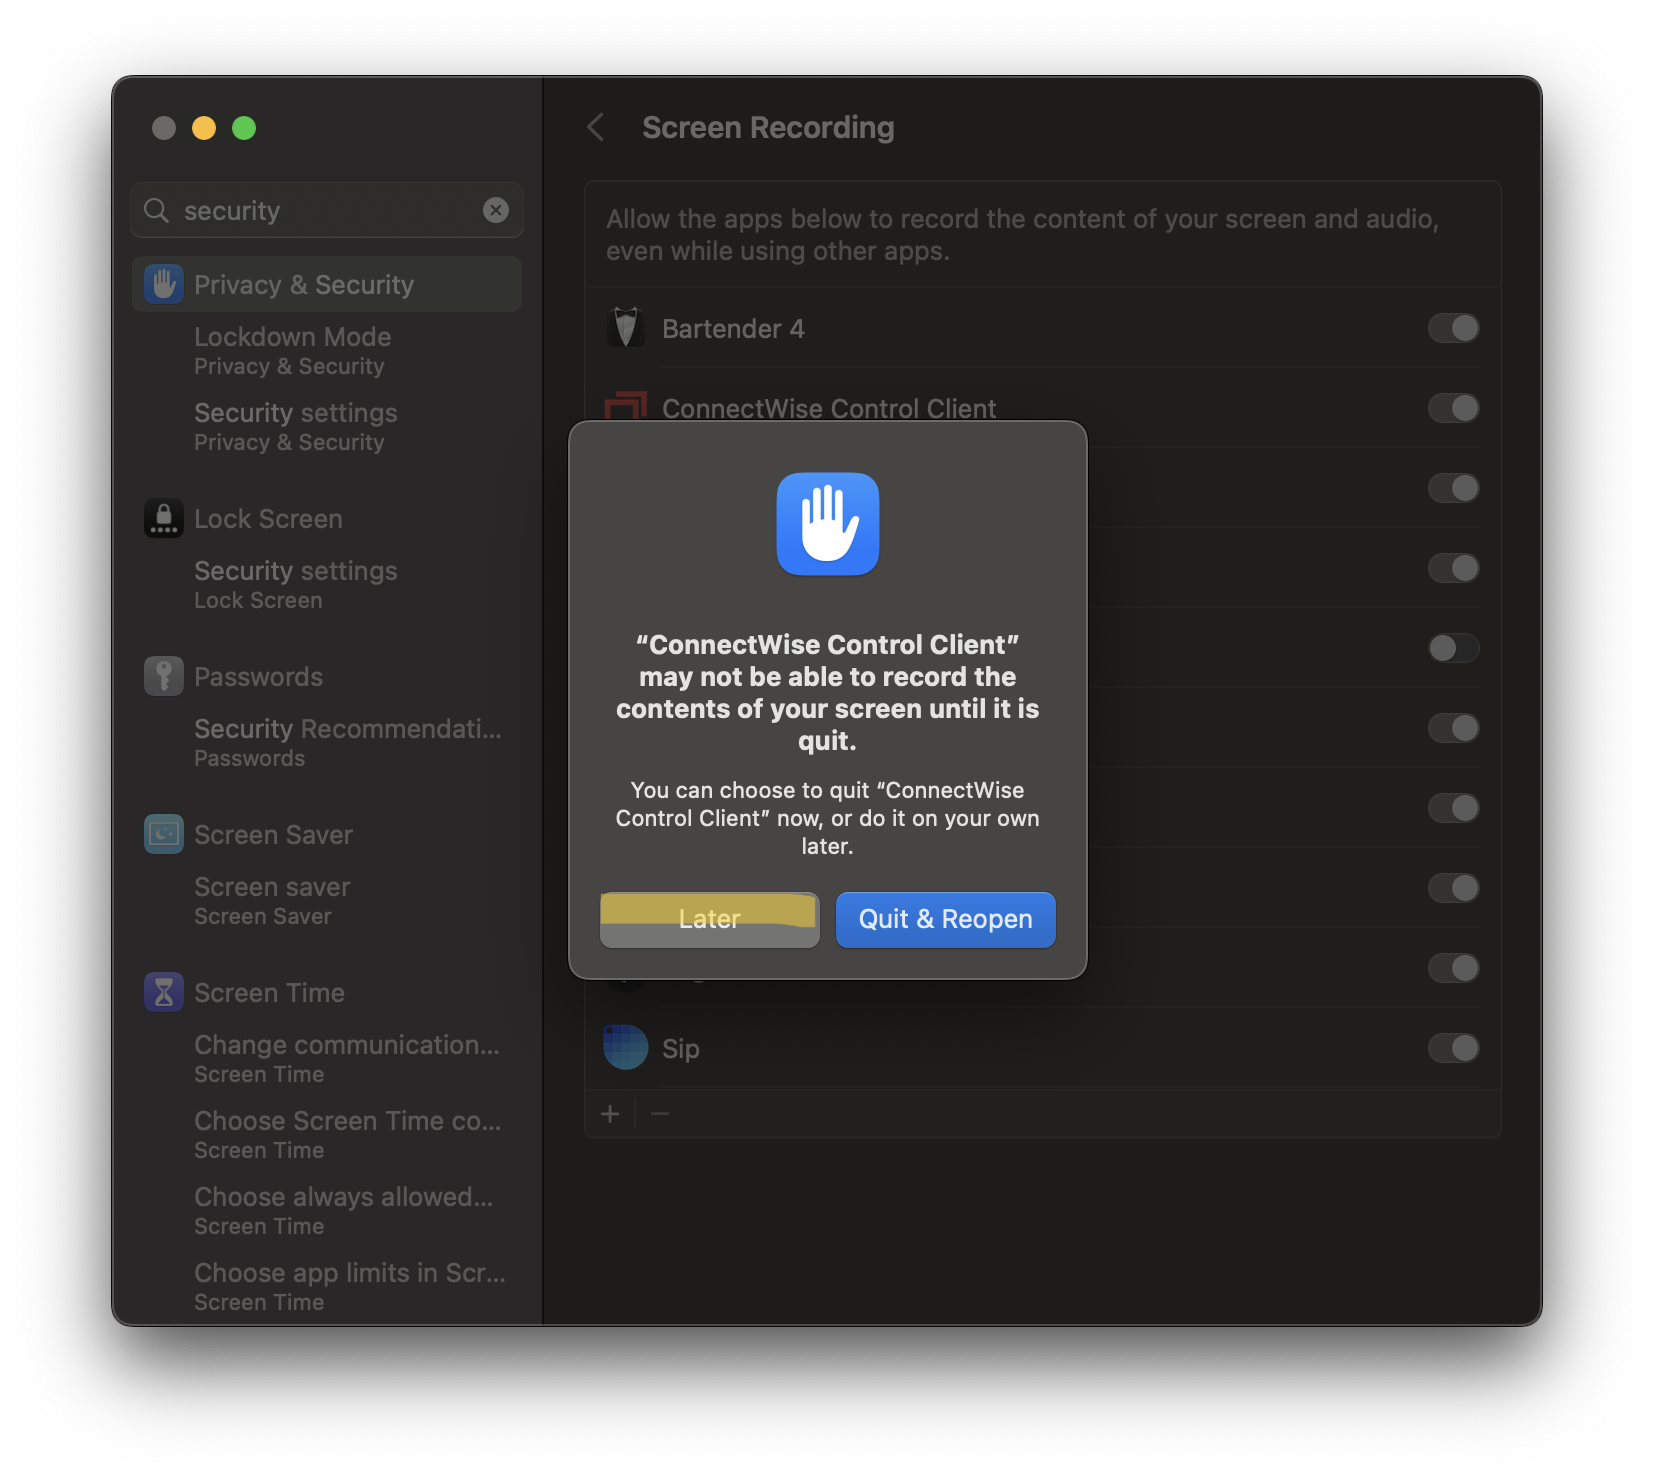Click the Later button in dialog
Viewport: 1654px width, 1474px height.
click(709, 919)
